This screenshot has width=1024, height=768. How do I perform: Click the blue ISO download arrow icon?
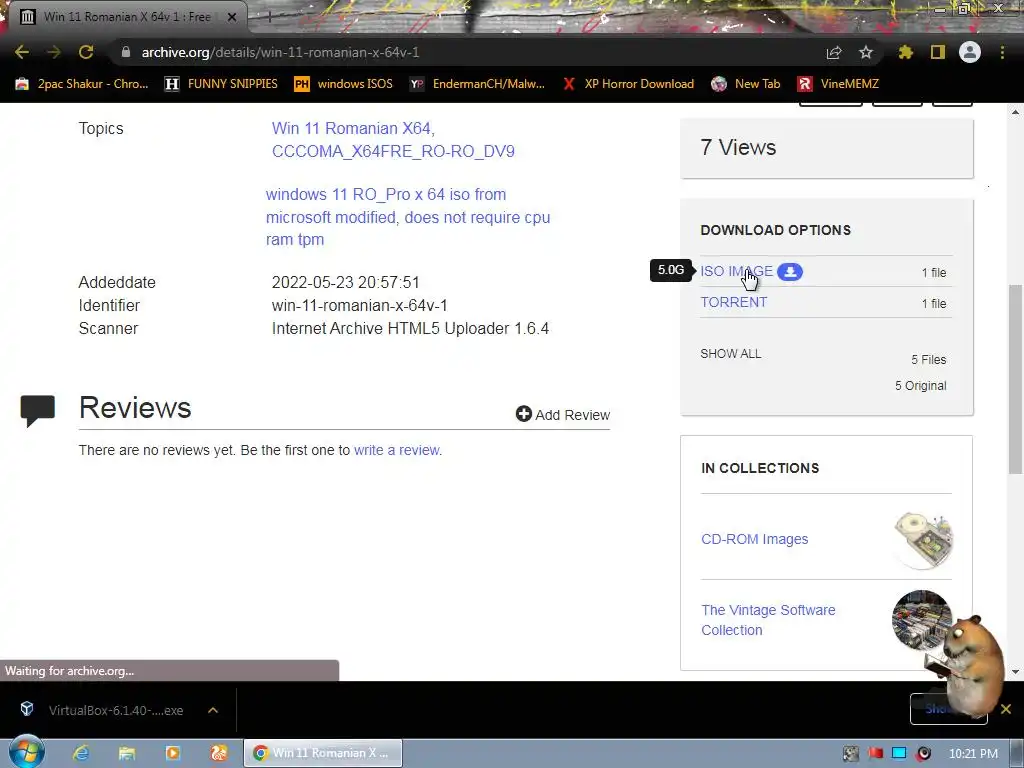click(790, 272)
